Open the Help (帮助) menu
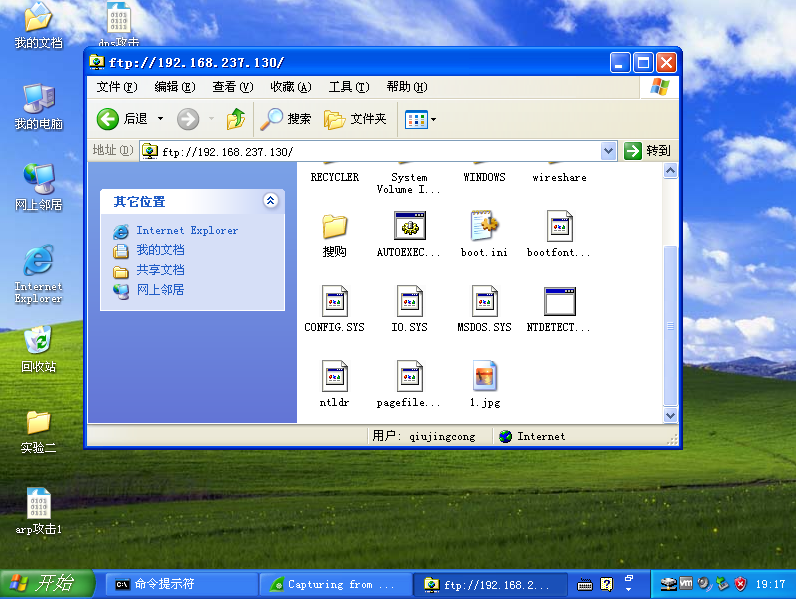The height and width of the screenshot is (599, 796). point(407,87)
